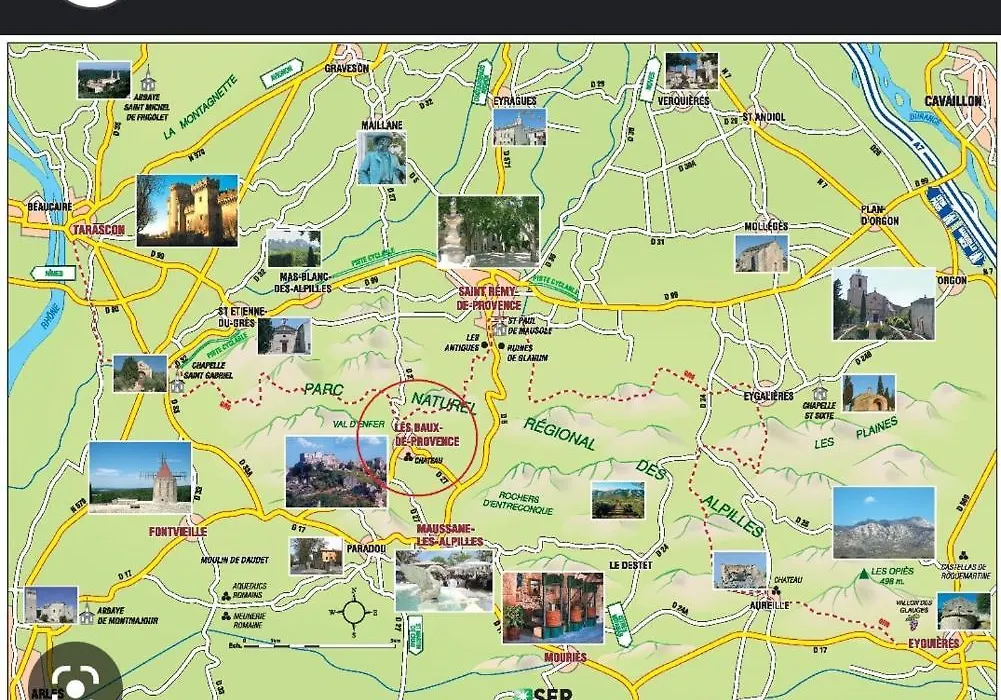Click the Château marker near Aureille
This screenshot has width=1001, height=700.
[x=776, y=592]
